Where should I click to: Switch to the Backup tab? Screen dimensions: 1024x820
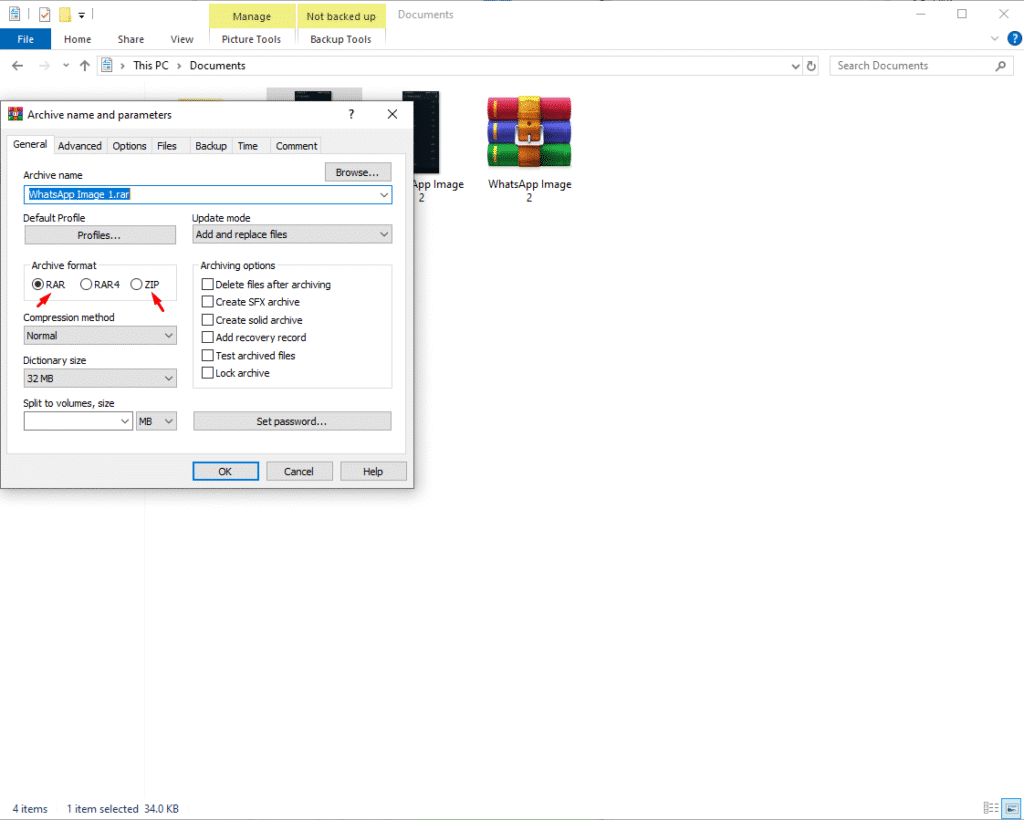click(211, 146)
